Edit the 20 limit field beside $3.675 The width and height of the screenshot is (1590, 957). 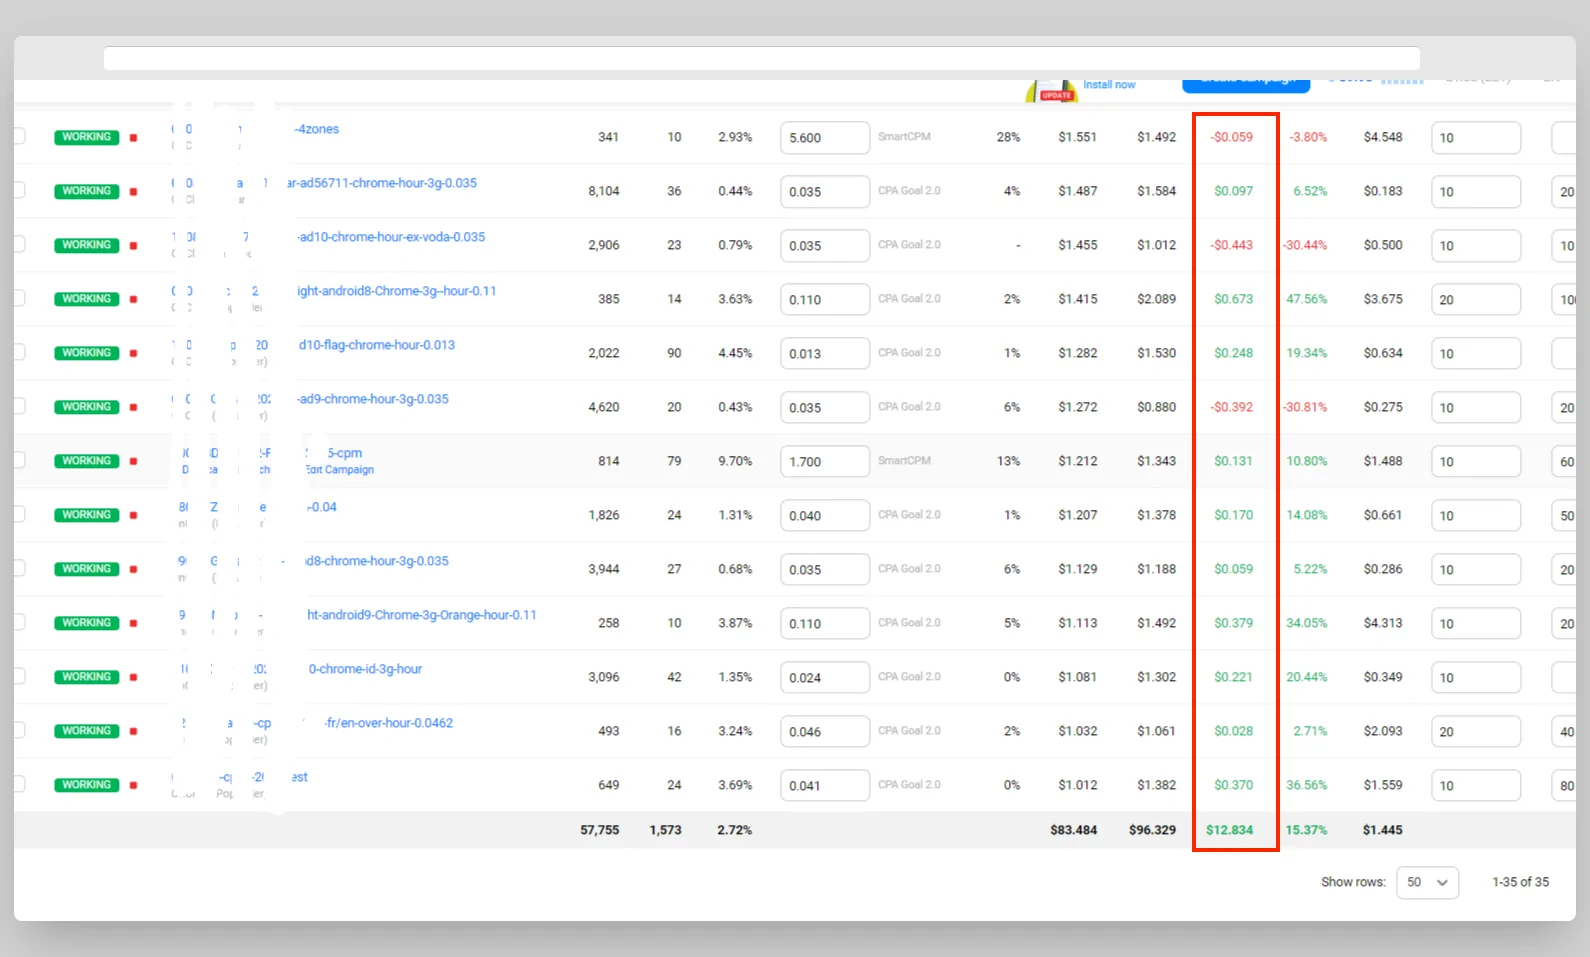(1476, 300)
